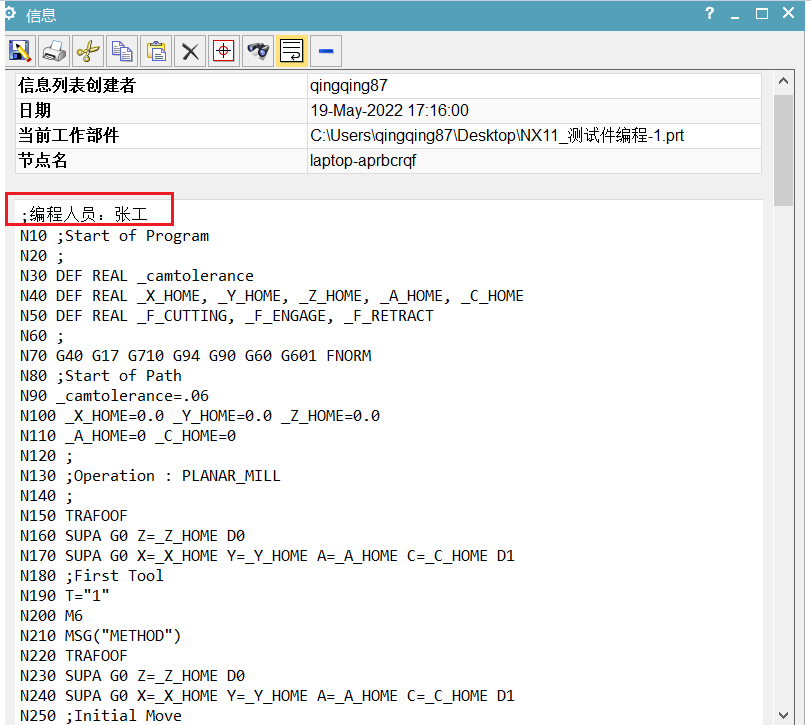Click line N20 with semicolon

pos(42,256)
